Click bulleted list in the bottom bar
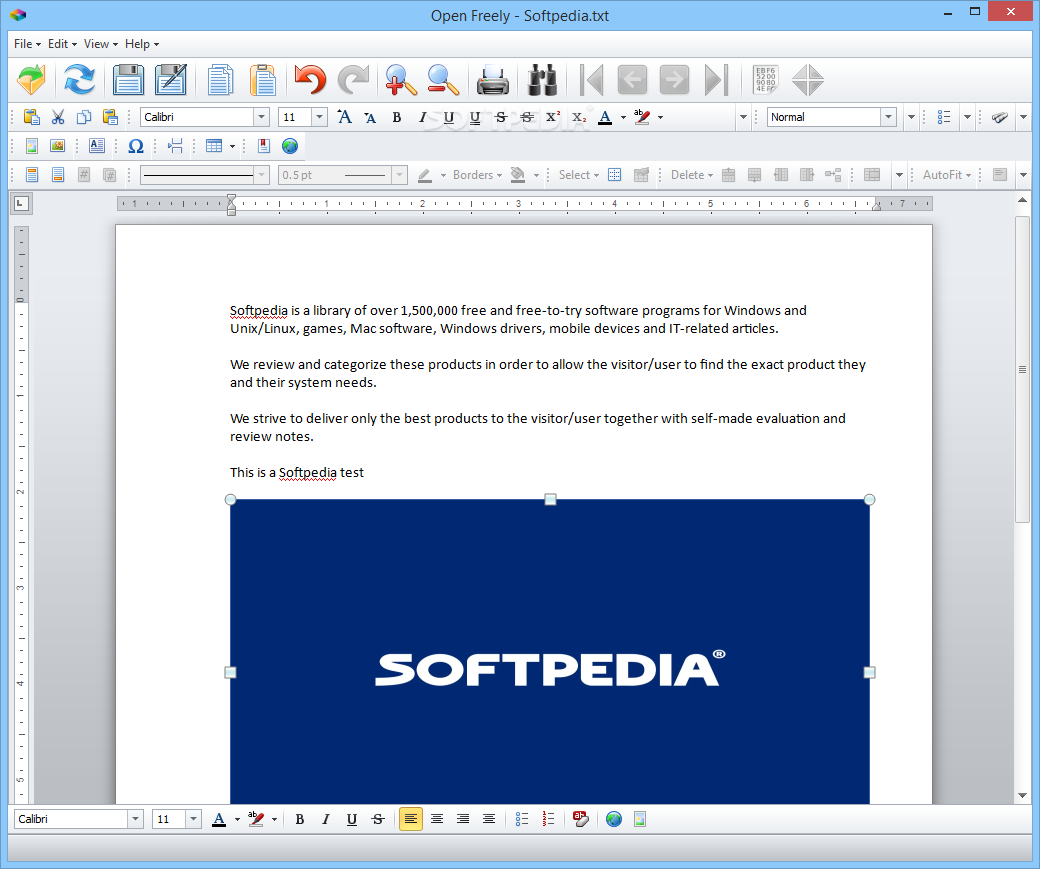Screen dimensions: 1040x869 (x=522, y=819)
